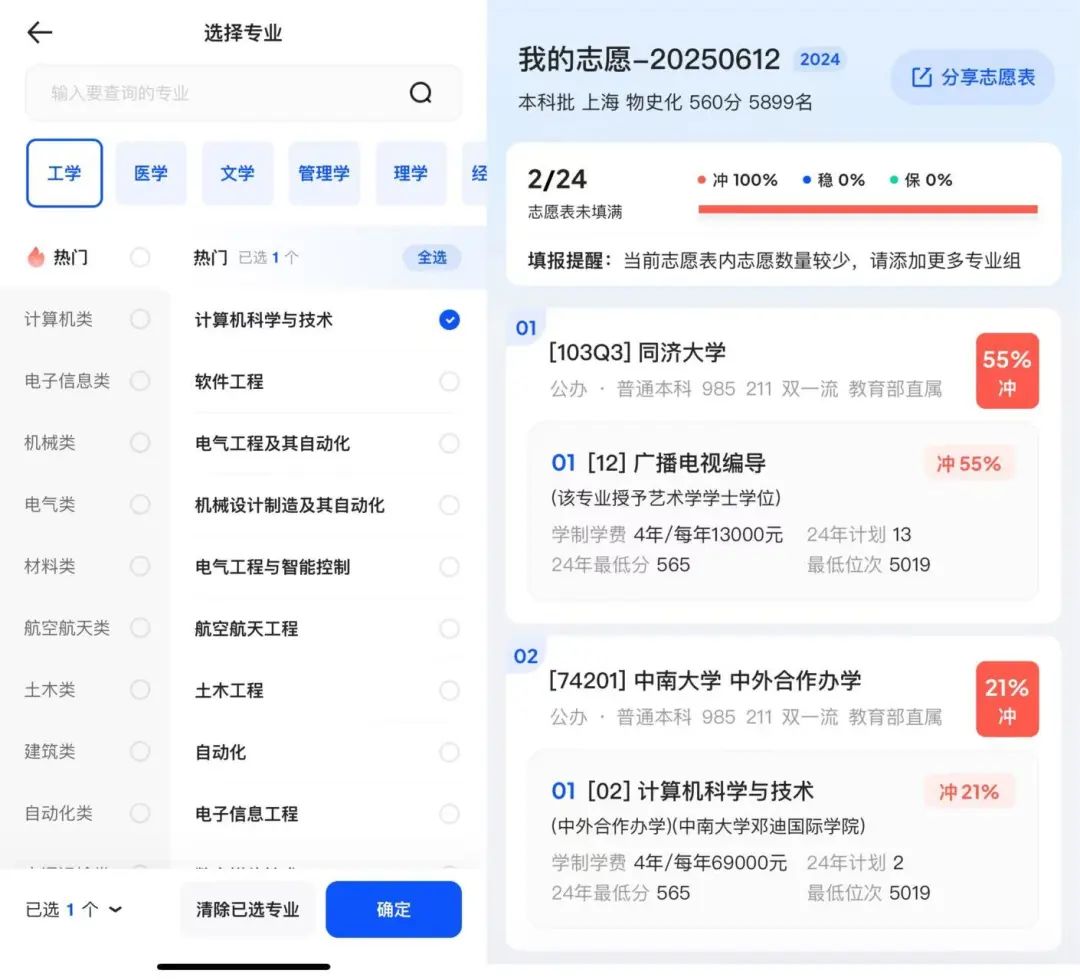This screenshot has width=1080, height=980.
Task: Select the 02 volunteer number badge
Action: pos(526,656)
